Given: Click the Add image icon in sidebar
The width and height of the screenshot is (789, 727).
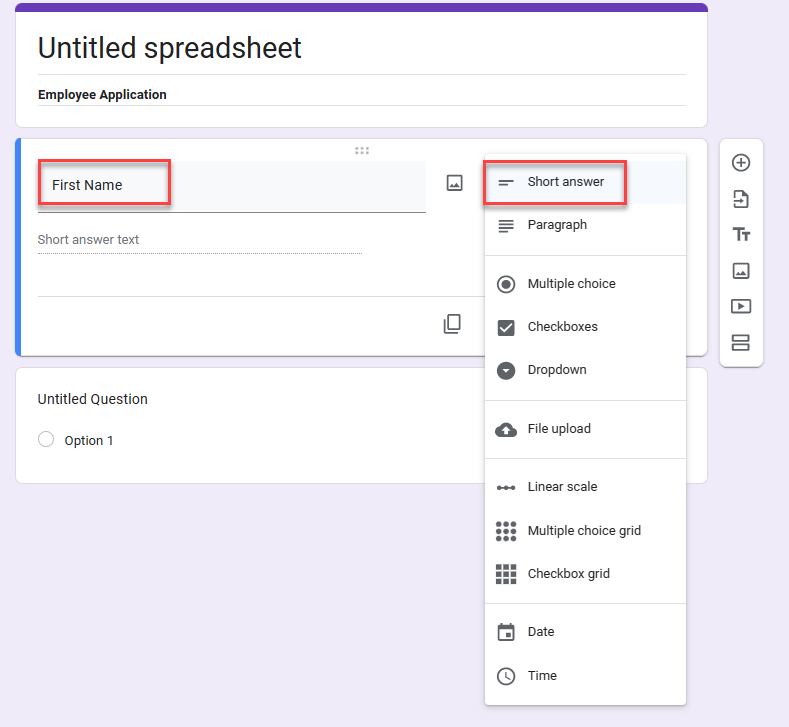Looking at the screenshot, I should point(741,271).
